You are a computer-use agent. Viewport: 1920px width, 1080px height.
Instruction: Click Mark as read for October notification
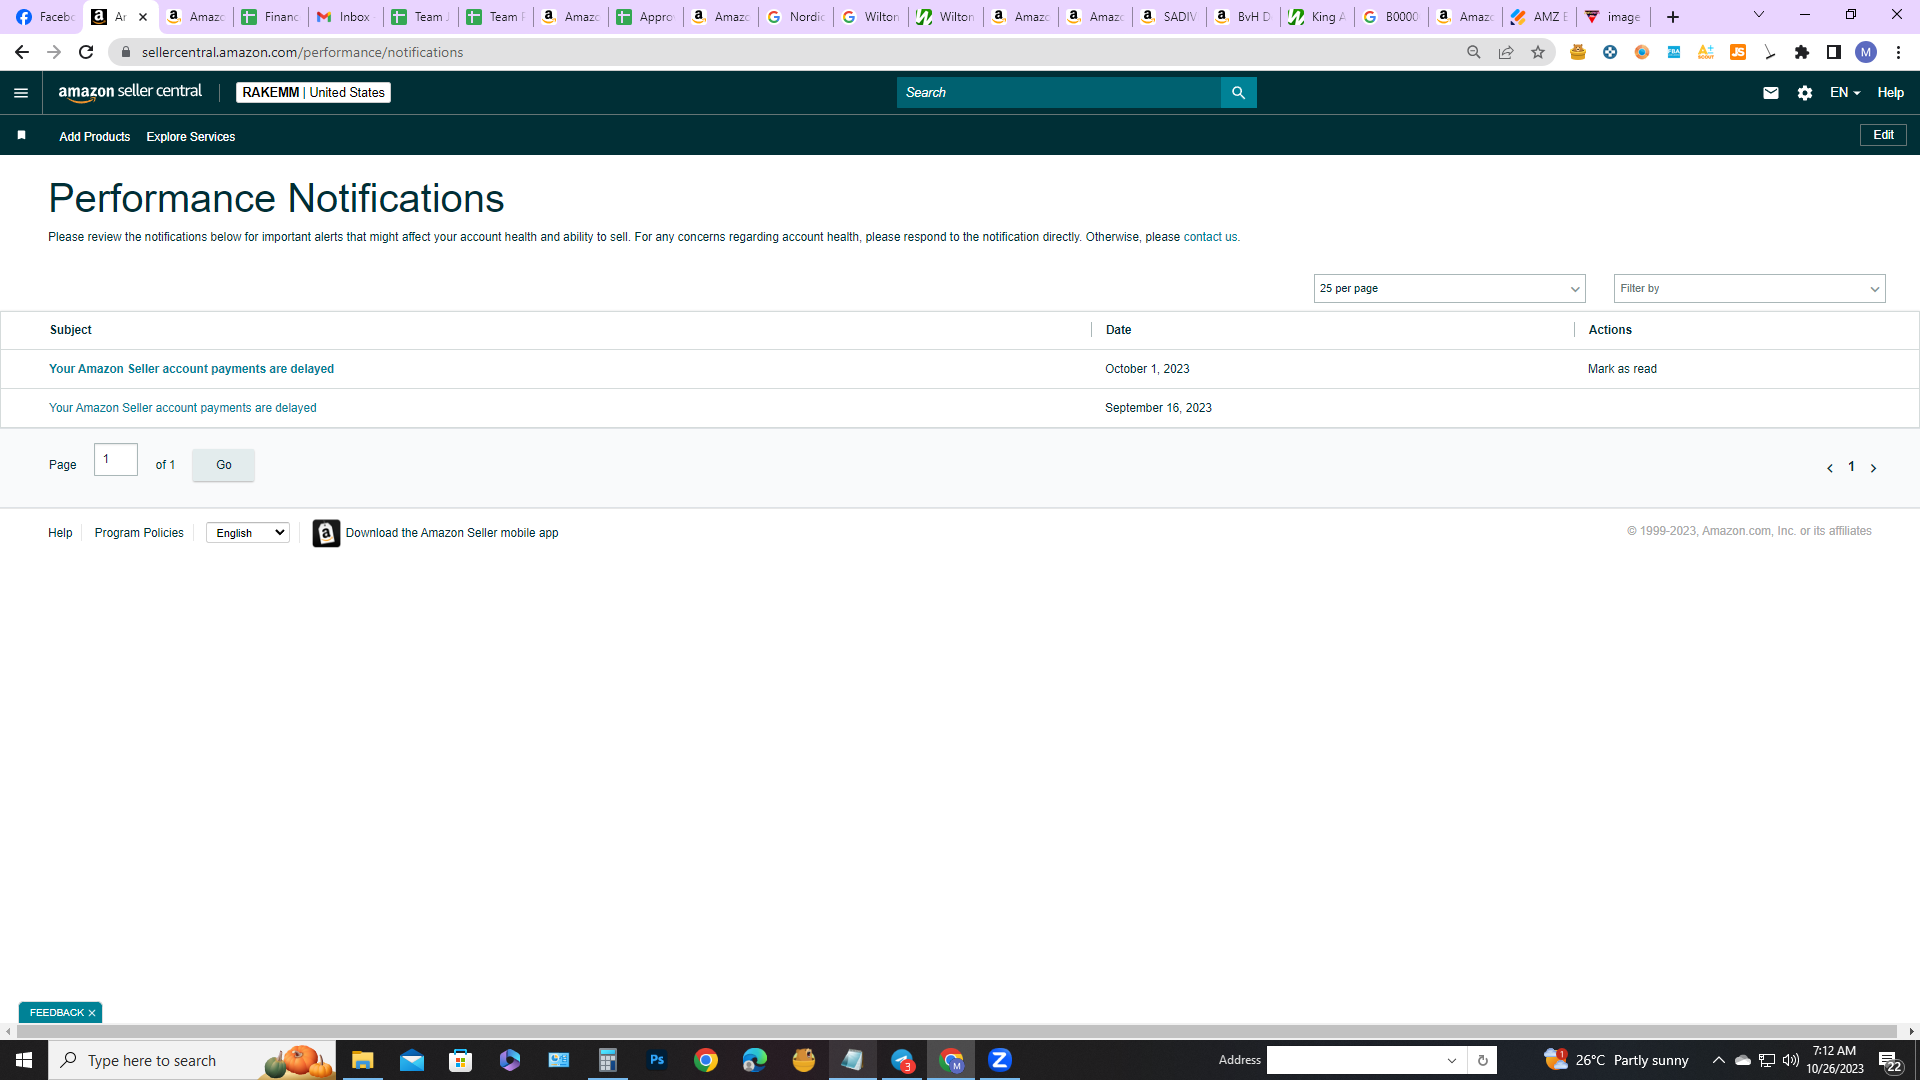click(1622, 369)
